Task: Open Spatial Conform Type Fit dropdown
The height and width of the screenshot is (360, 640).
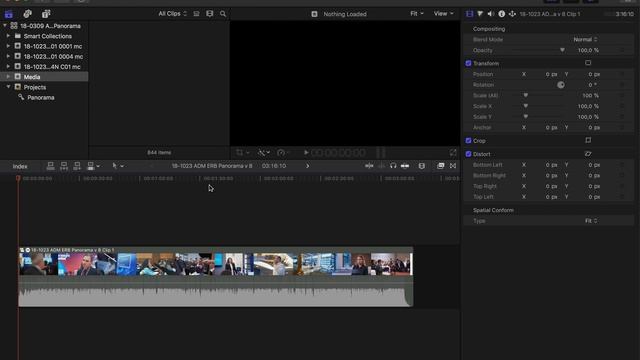Action: (x=591, y=220)
